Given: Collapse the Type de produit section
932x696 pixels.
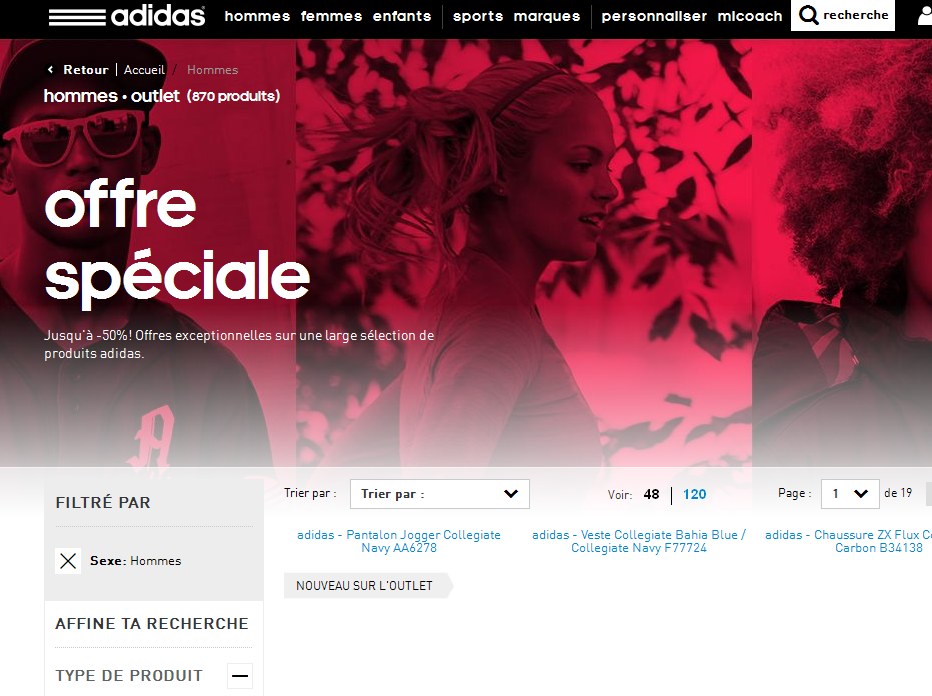Looking at the screenshot, I should pyautogui.click(x=240, y=676).
